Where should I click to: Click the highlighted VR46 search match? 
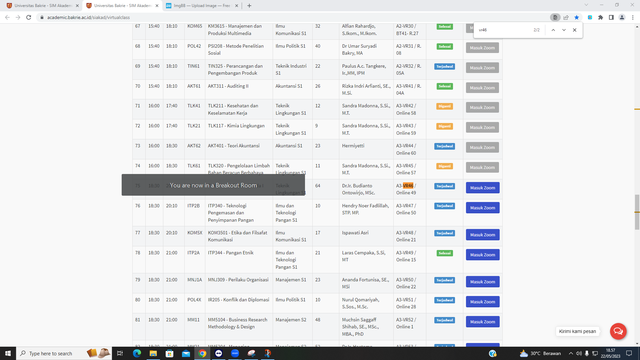(408, 186)
